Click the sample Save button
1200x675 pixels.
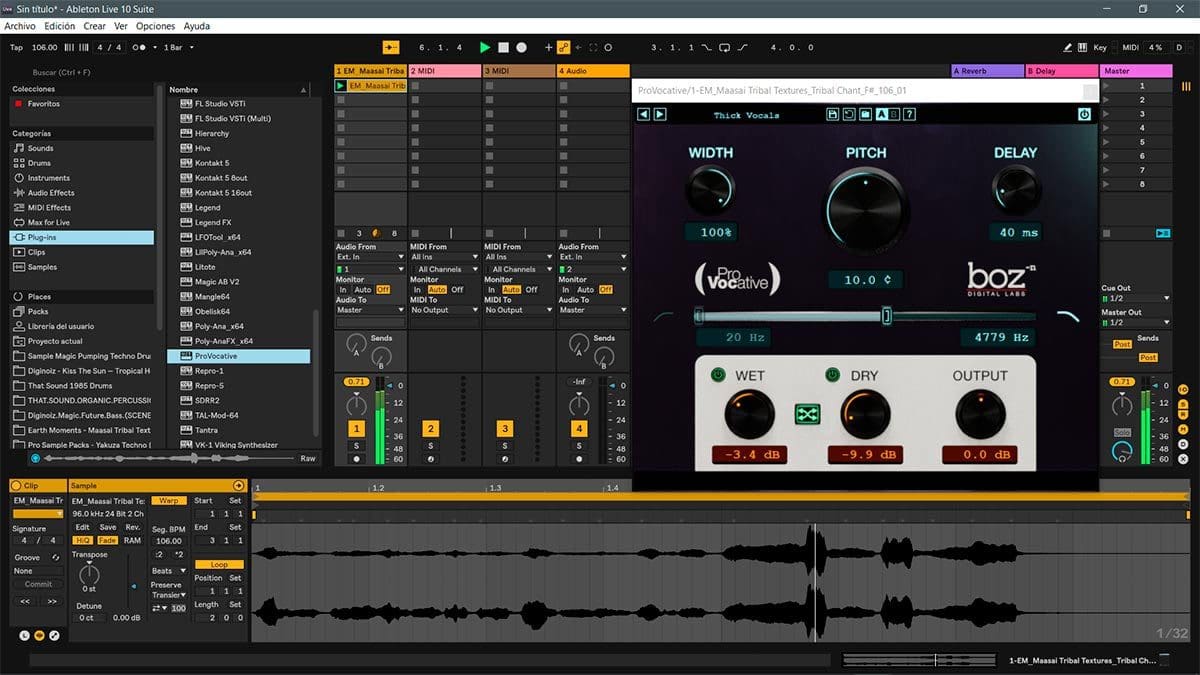click(107, 527)
